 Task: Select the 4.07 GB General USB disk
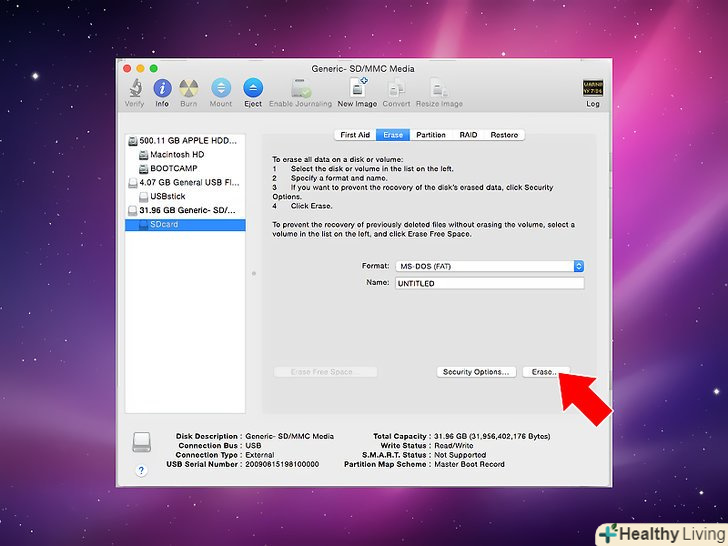coord(185,182)
